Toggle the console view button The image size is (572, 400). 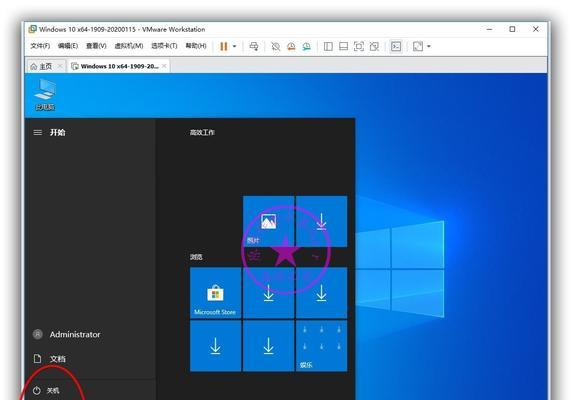point(396,46)
